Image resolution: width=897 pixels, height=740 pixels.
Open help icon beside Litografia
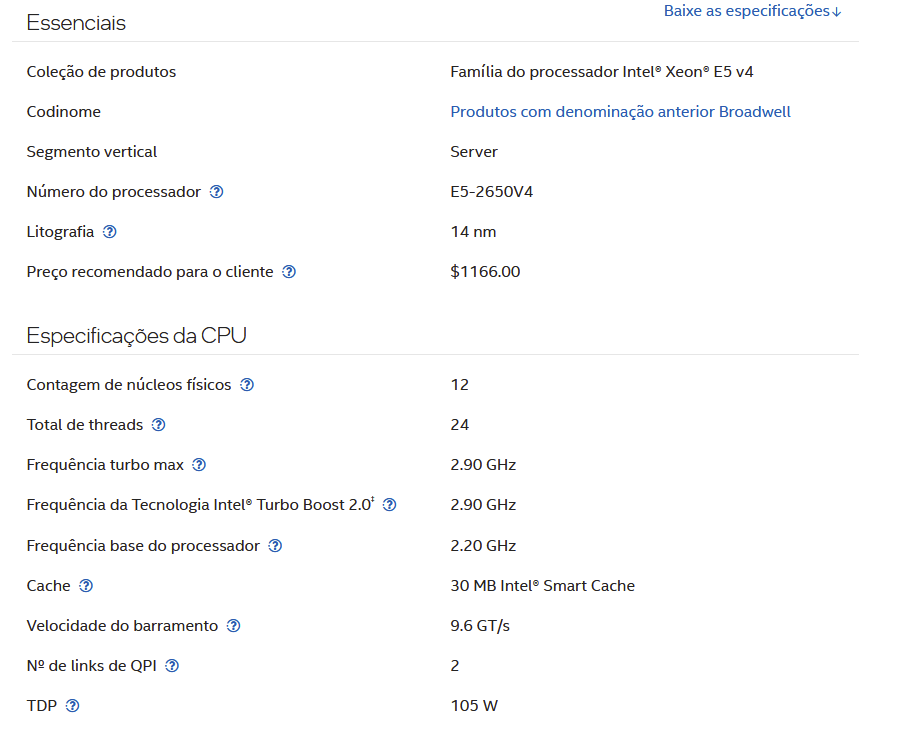tap(109, 232)
